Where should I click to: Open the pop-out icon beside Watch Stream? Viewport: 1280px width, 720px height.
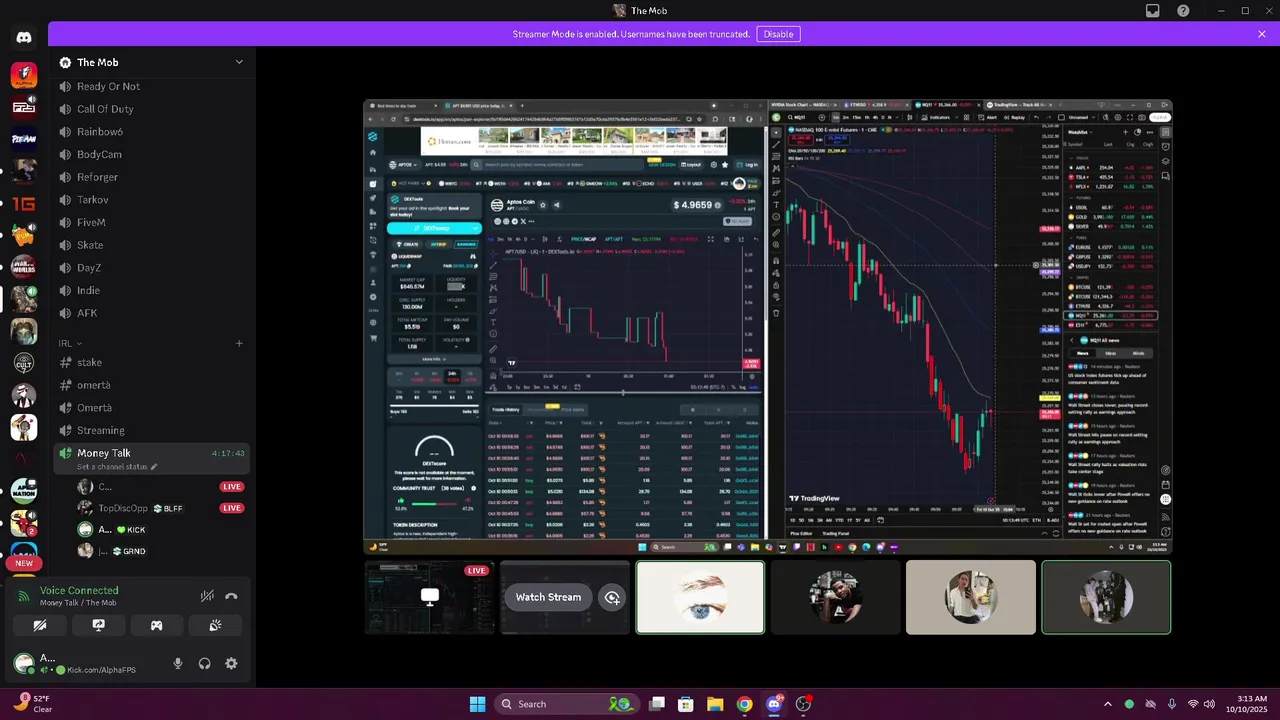(612, 597)
